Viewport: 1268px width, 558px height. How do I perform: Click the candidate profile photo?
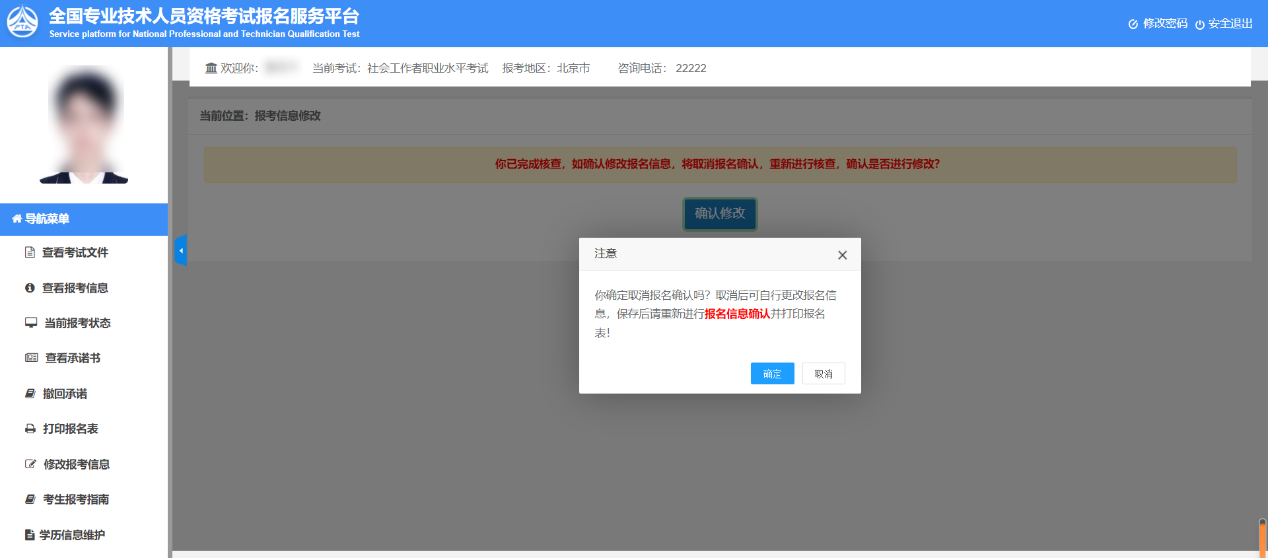[84, 125]
